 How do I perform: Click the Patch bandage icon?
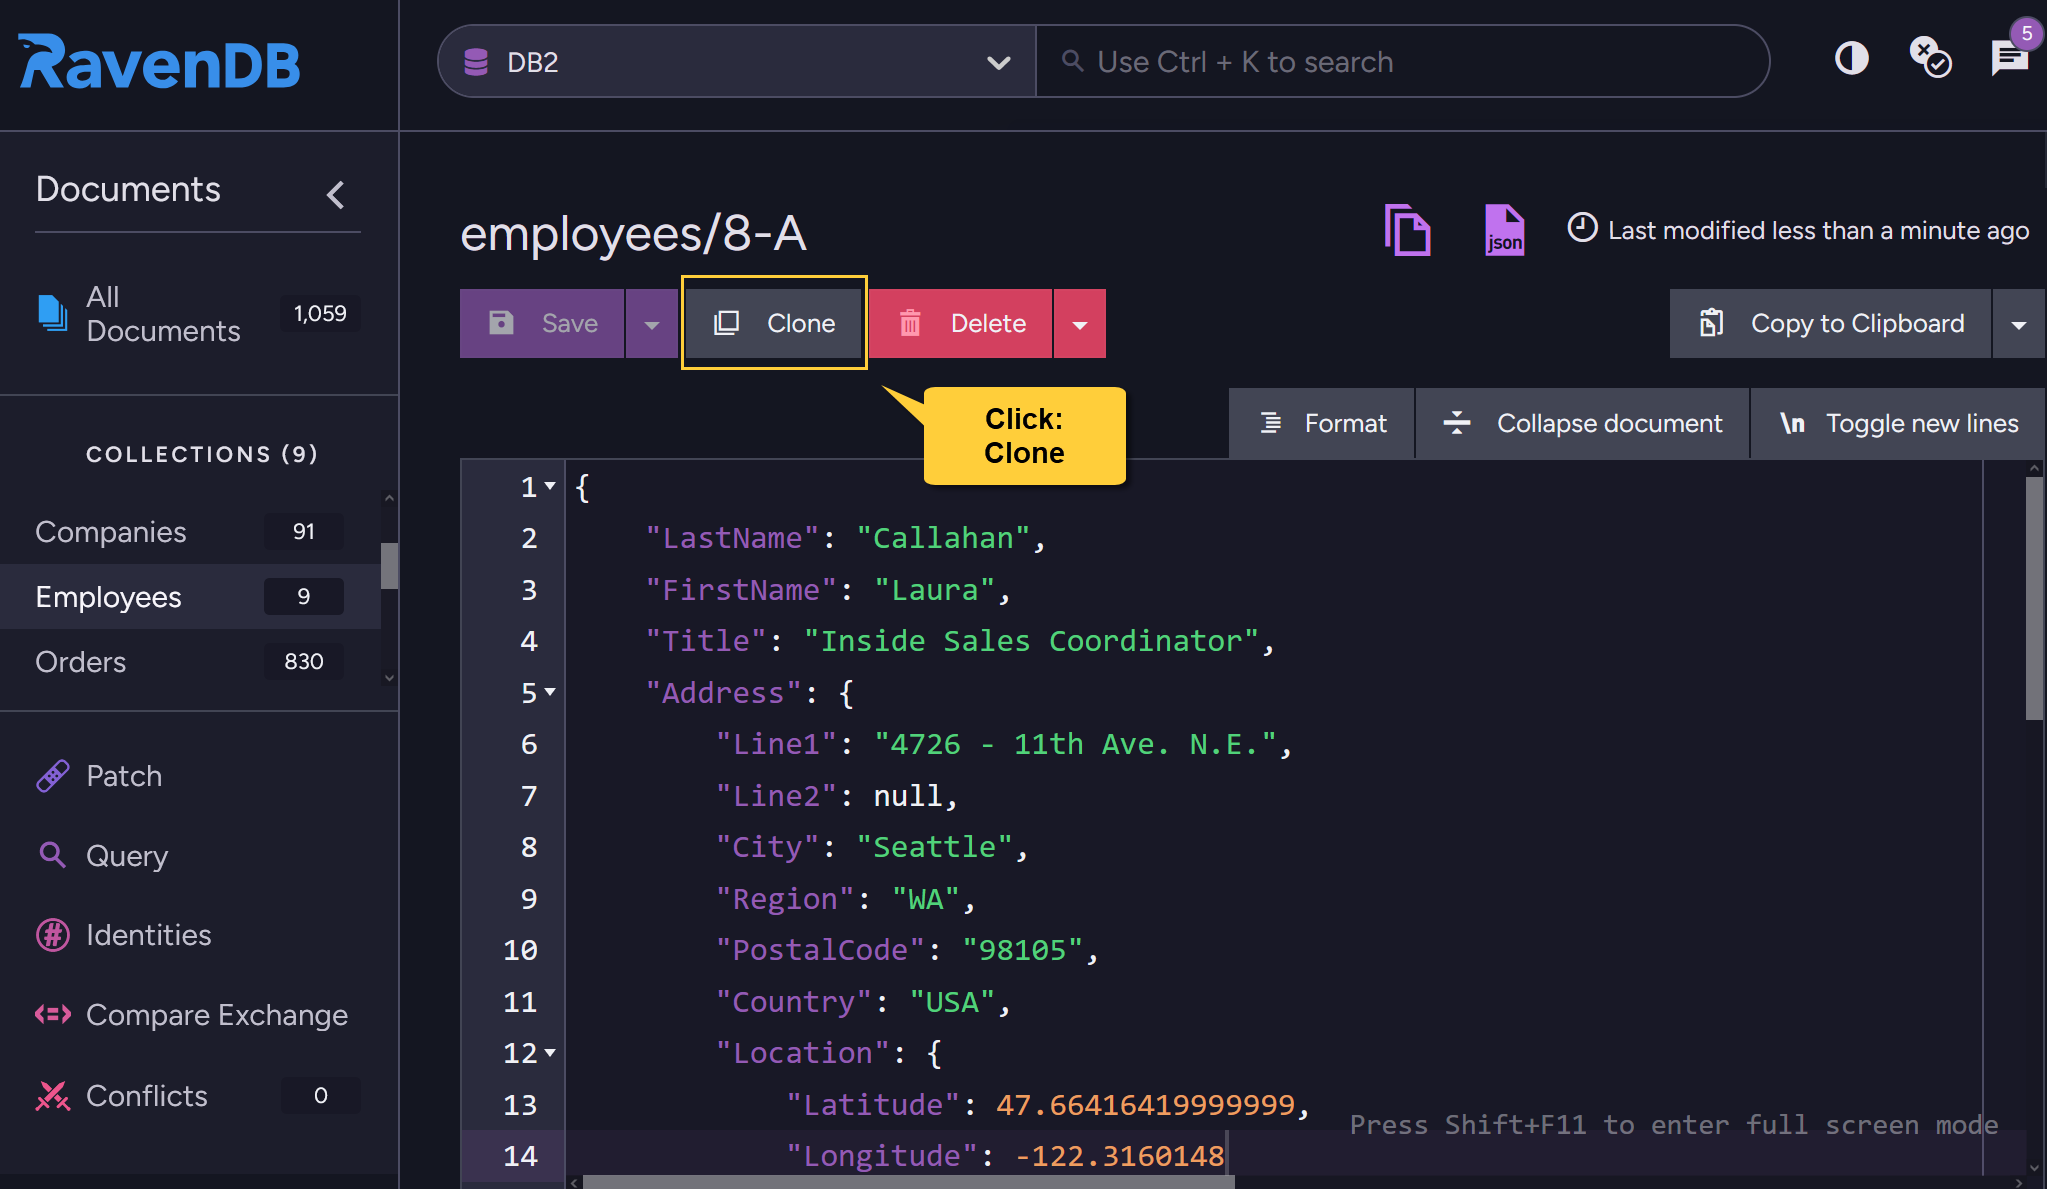(52, 776)
